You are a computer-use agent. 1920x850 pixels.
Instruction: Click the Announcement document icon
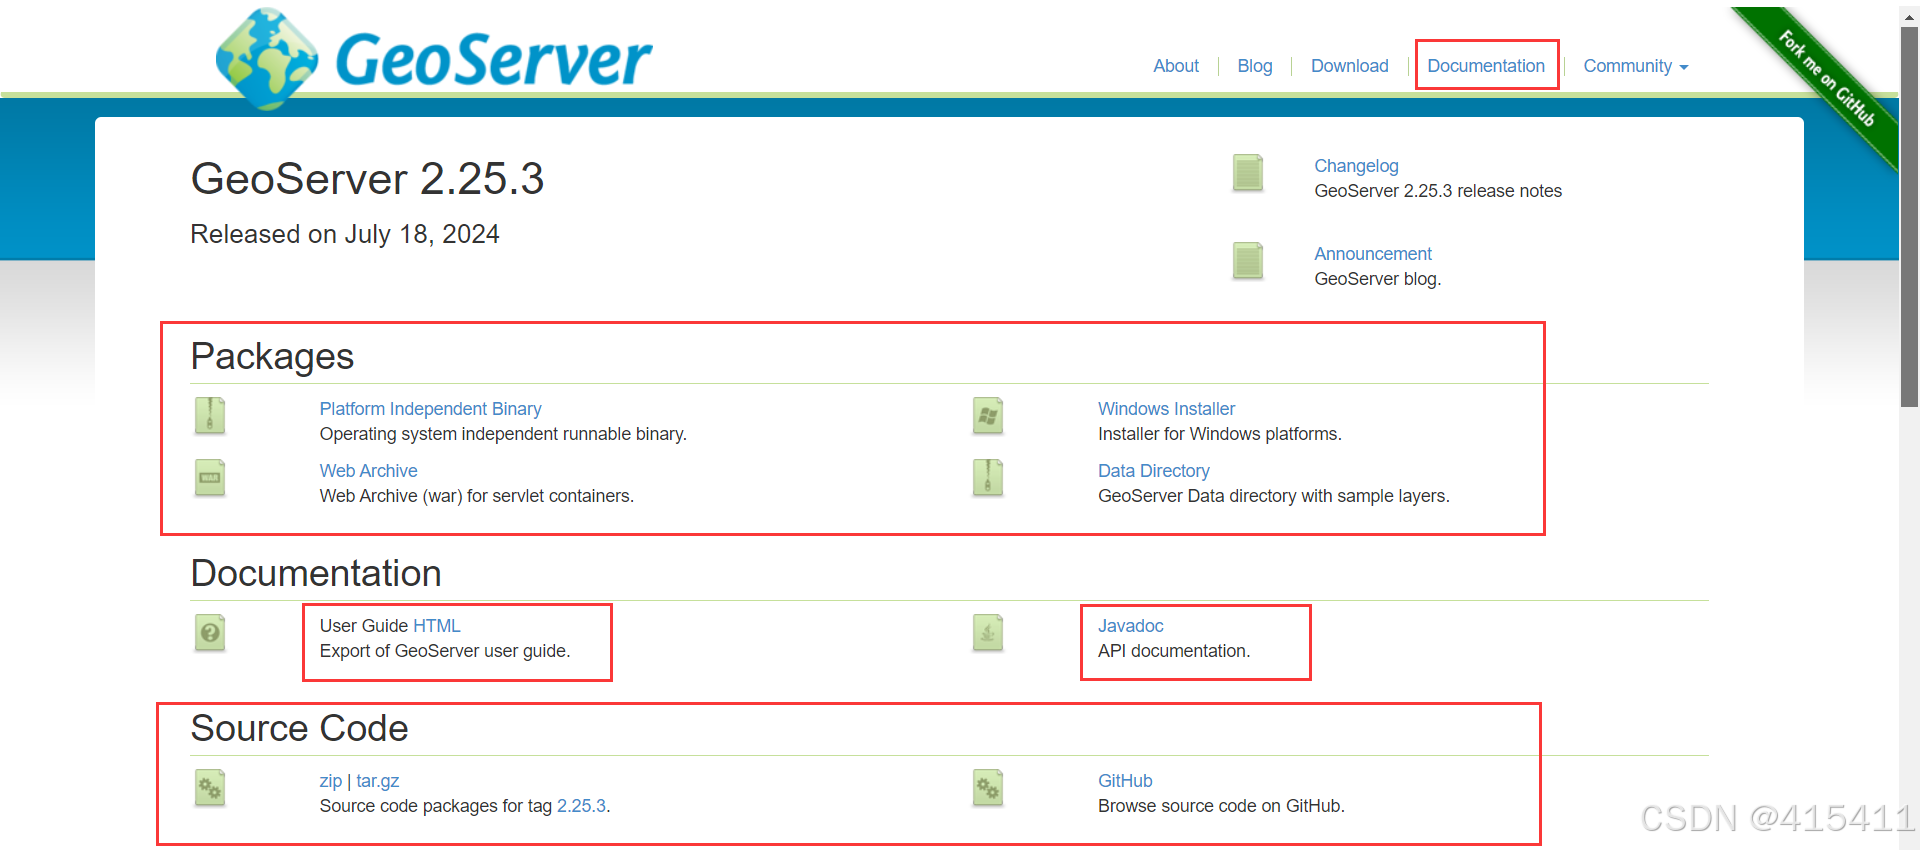[x=1248, y=261]
